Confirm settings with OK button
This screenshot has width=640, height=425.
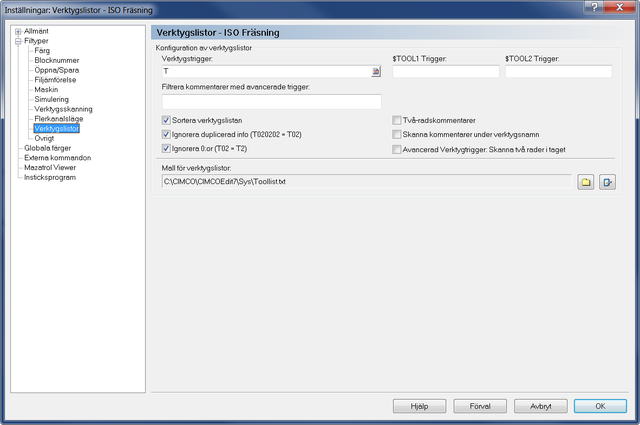pyautogui.click(x=600, y=406)
